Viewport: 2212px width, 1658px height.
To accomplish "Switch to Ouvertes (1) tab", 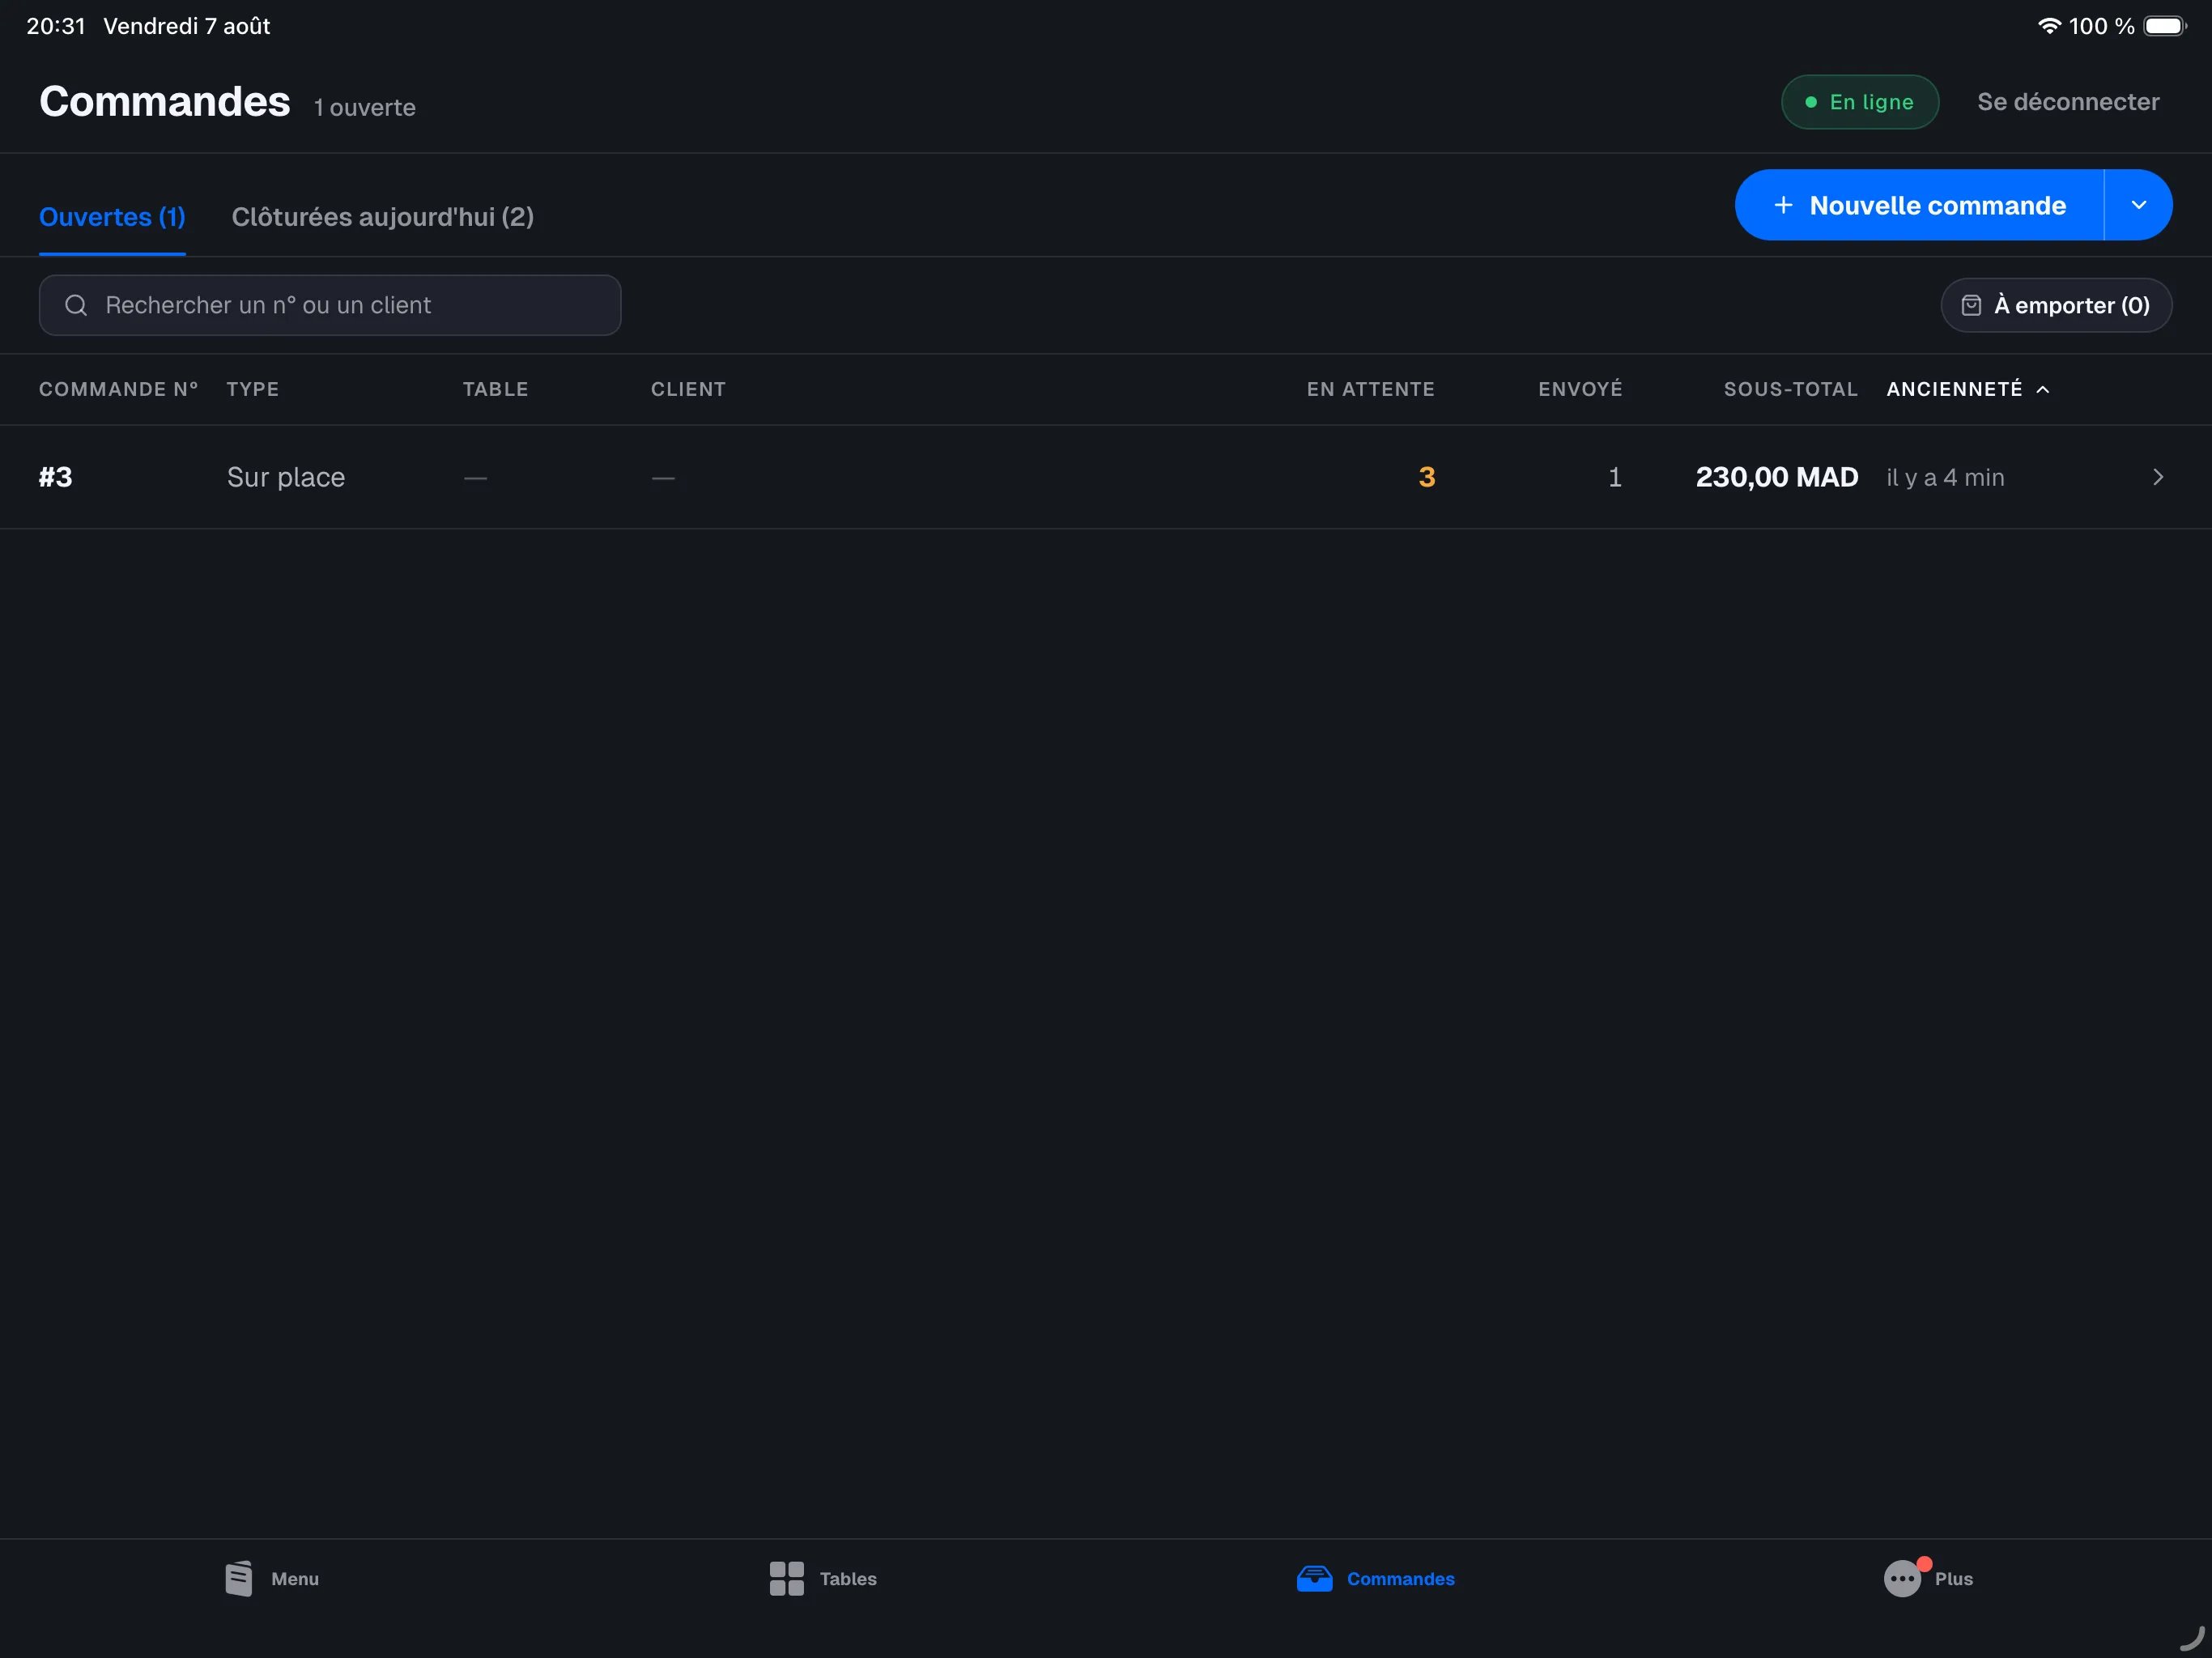I will coord(112,217).
